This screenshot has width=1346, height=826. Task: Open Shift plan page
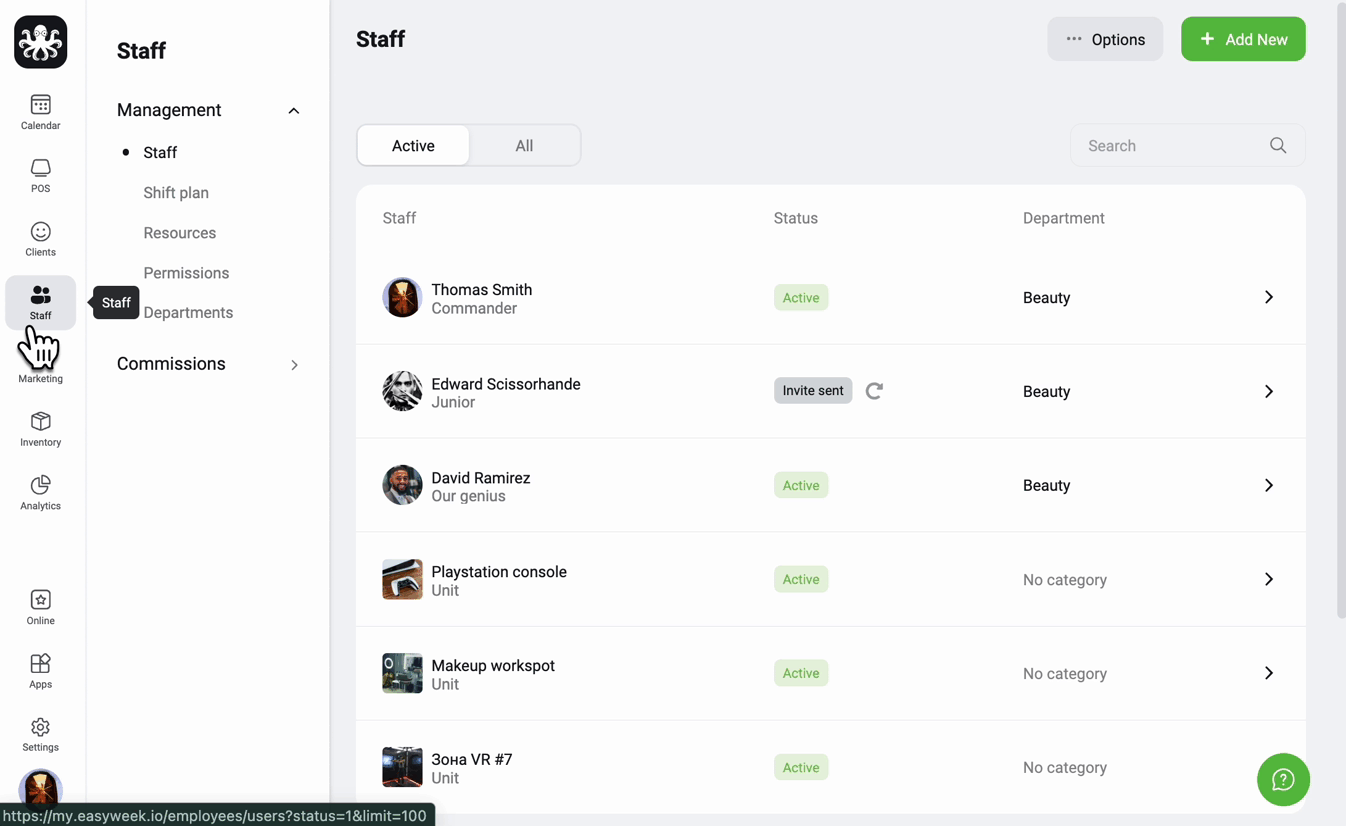pos(176,193)
